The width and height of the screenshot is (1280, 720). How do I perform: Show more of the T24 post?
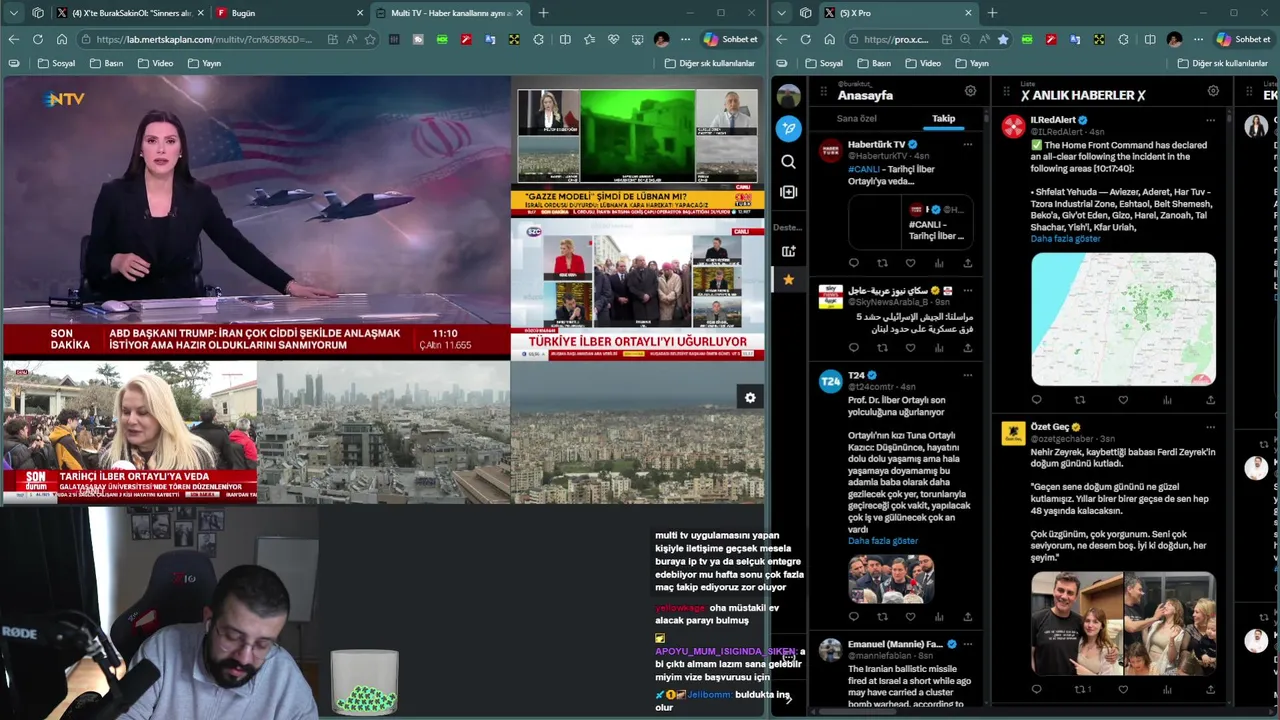pos(882,541)
